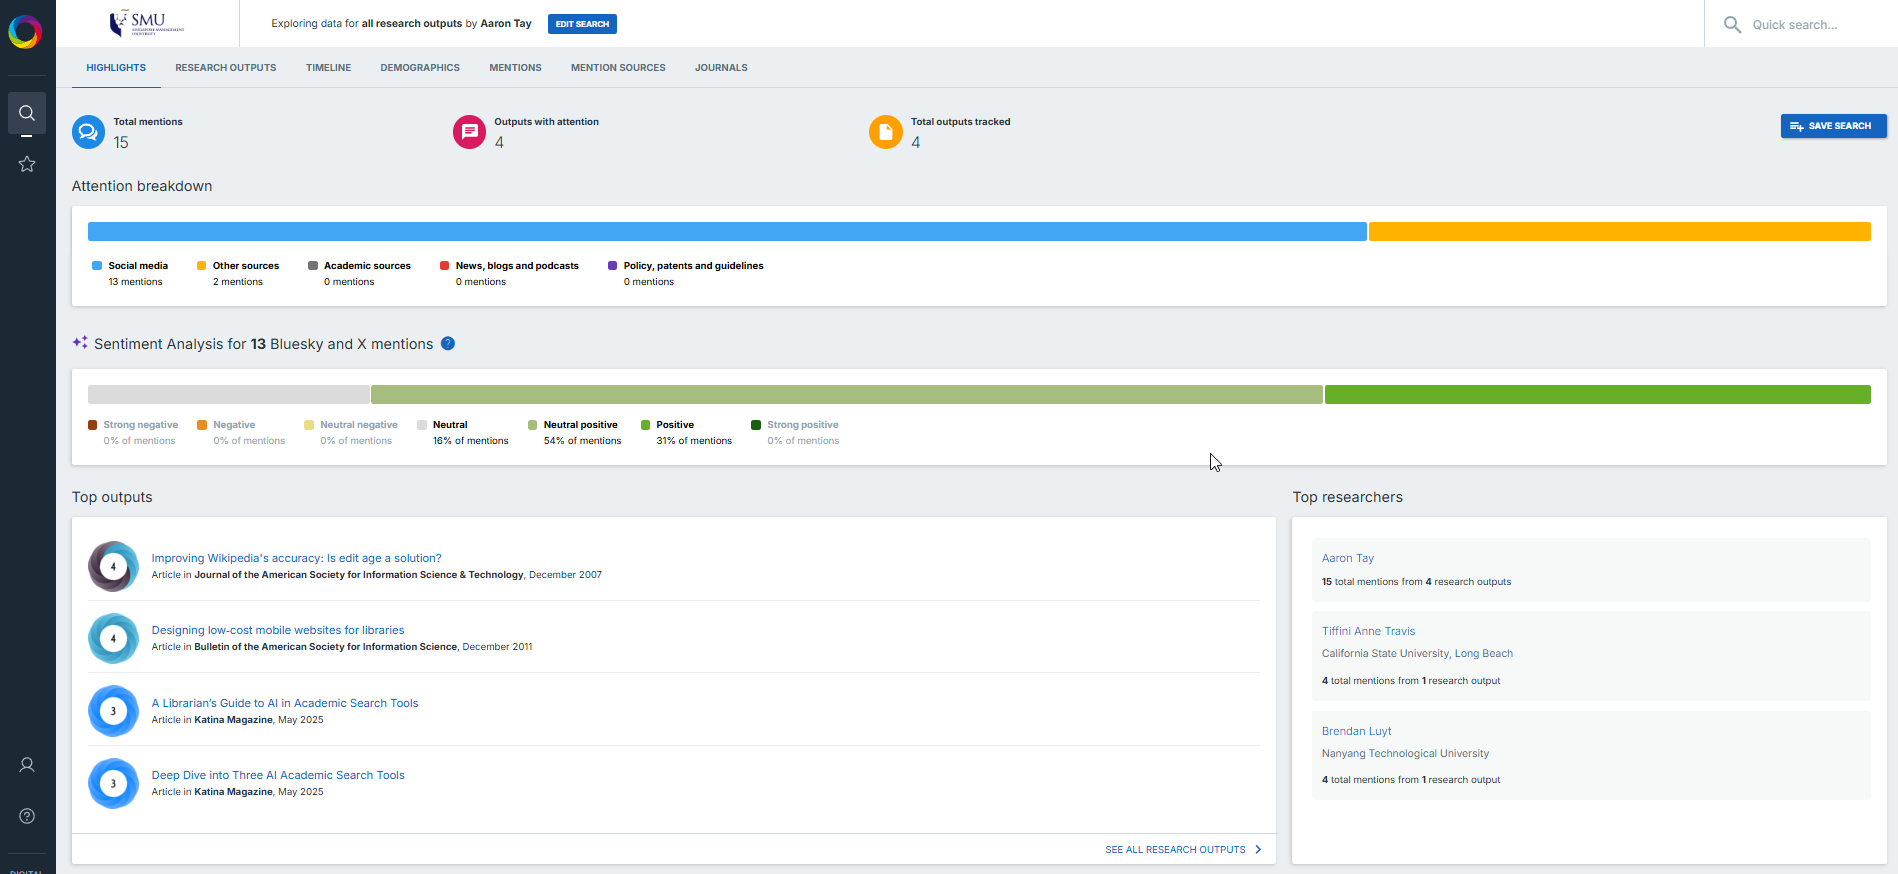Click the Deep Dive article attention donut

click(113, 783)
